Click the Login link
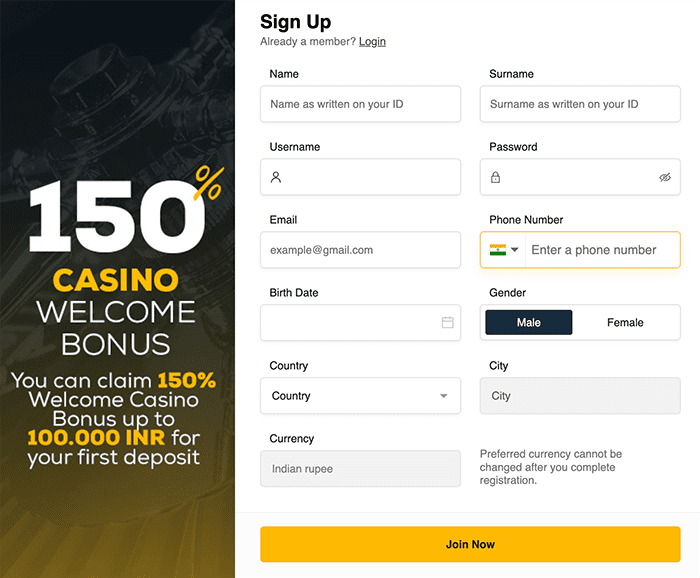 372,42
